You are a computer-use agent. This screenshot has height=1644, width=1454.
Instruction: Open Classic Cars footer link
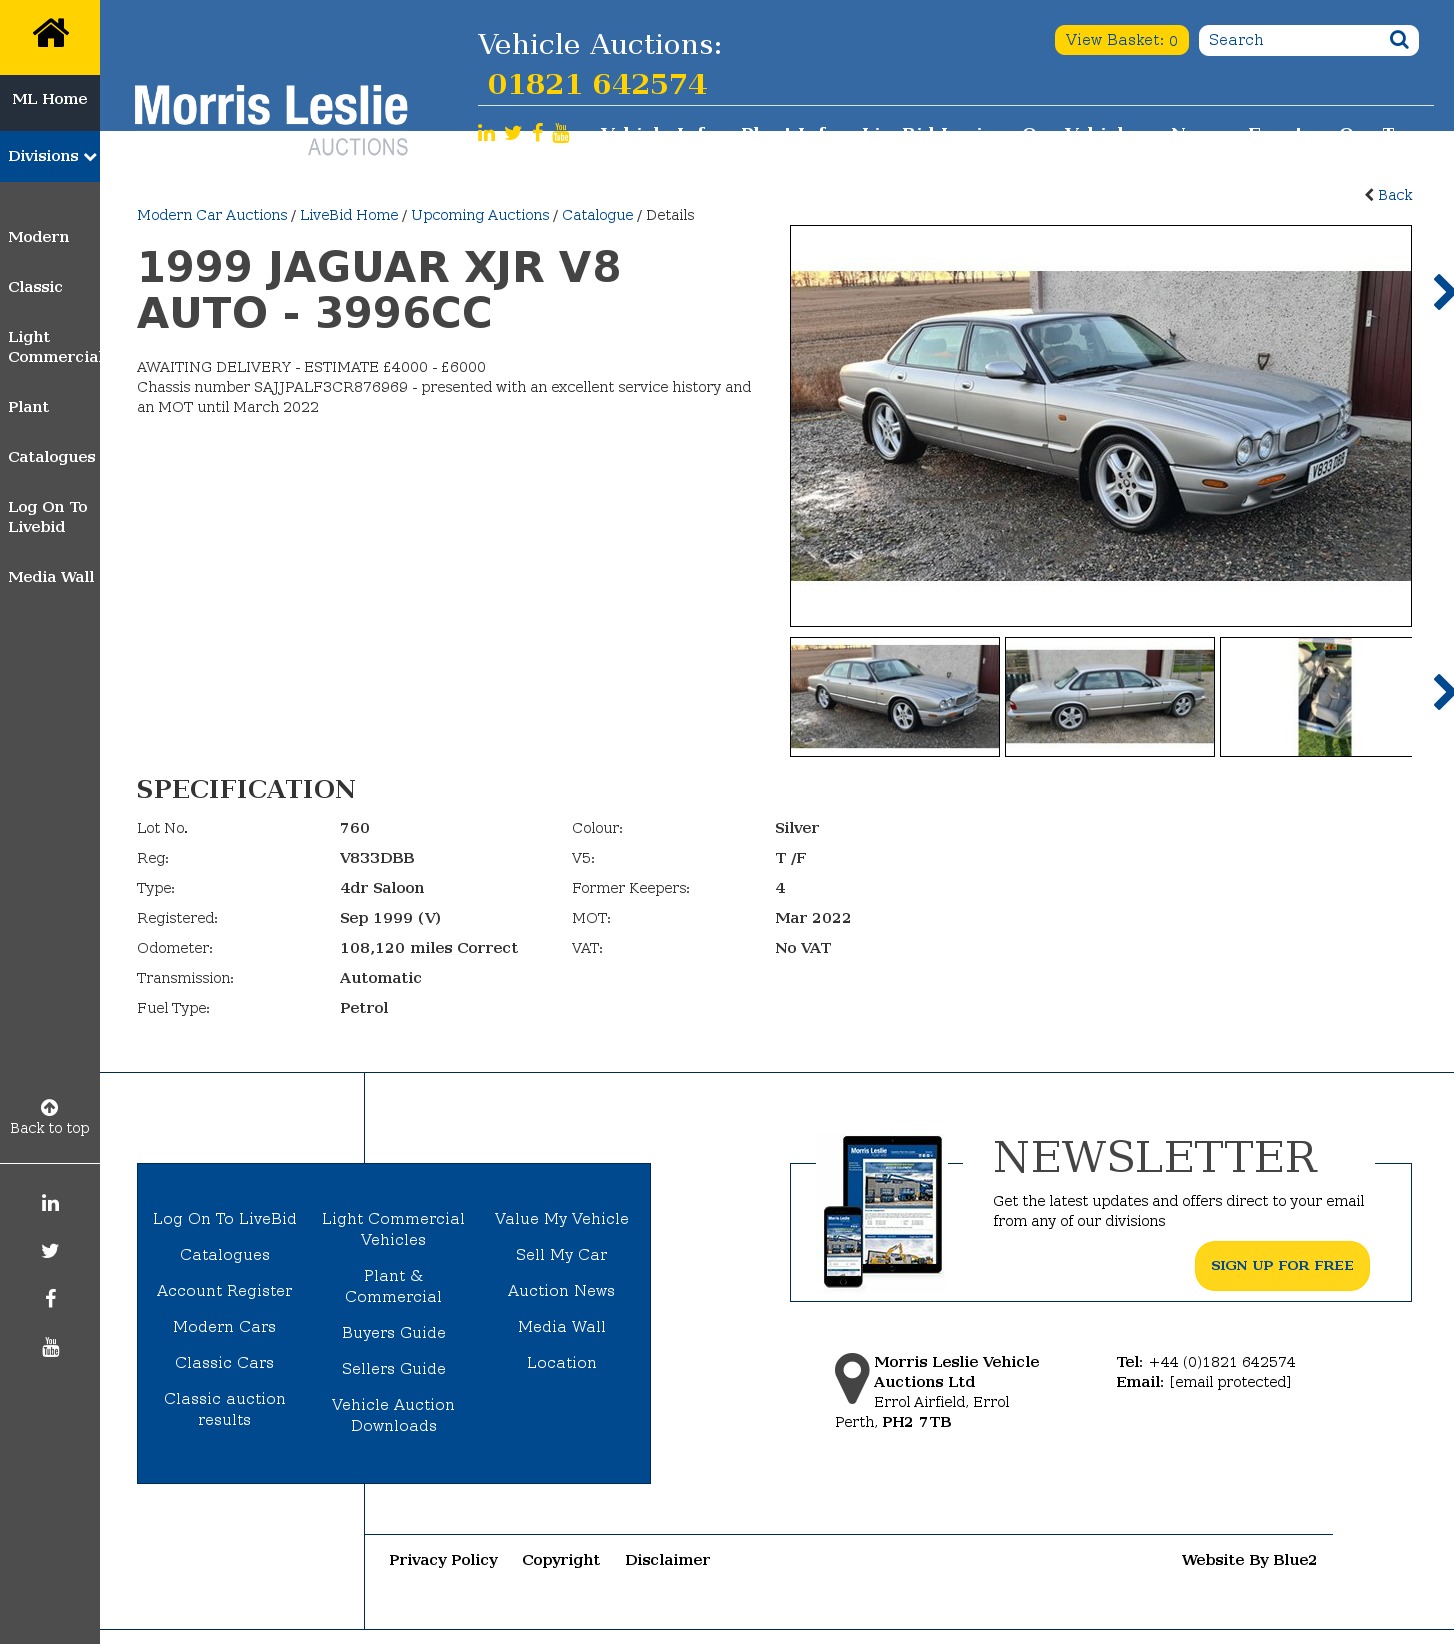(225, 1363)
